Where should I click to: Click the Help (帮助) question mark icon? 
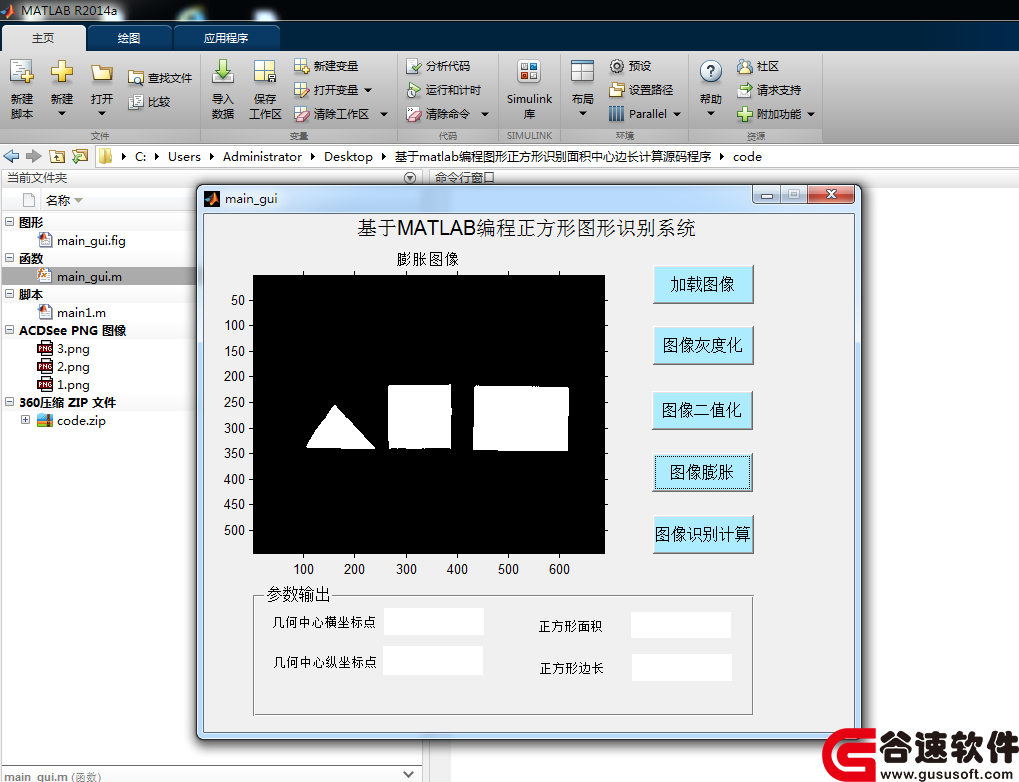pyautogui.click(x=710, y=71)
